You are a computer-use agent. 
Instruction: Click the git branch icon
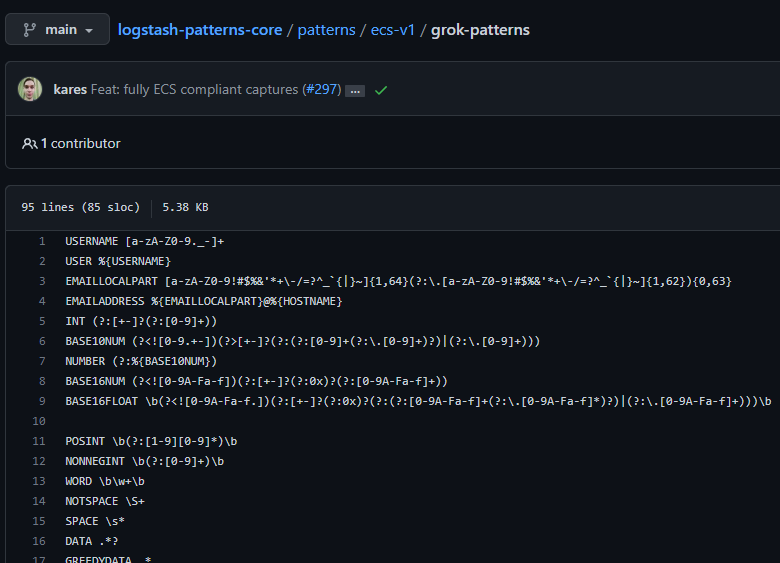(29, 30)
